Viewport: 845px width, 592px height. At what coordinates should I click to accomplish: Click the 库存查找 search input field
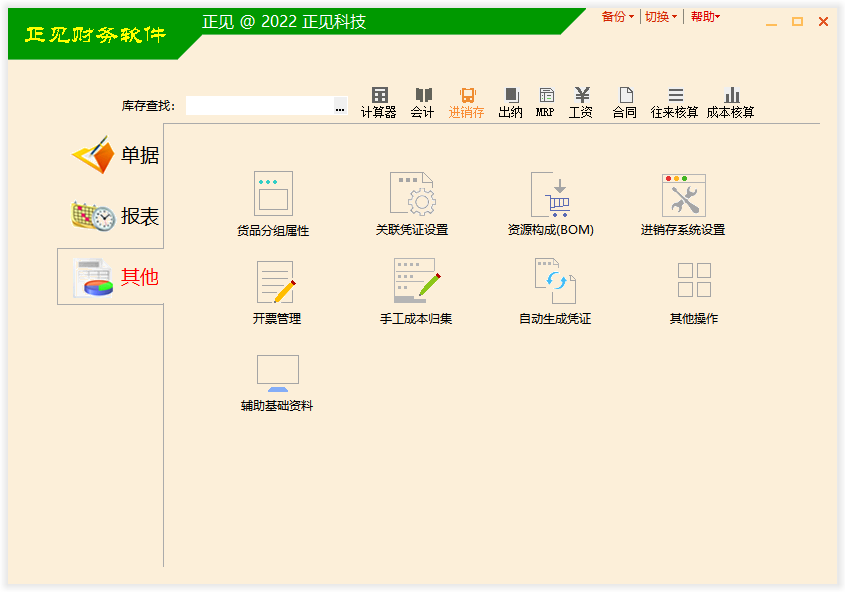[x=260, y=106]
